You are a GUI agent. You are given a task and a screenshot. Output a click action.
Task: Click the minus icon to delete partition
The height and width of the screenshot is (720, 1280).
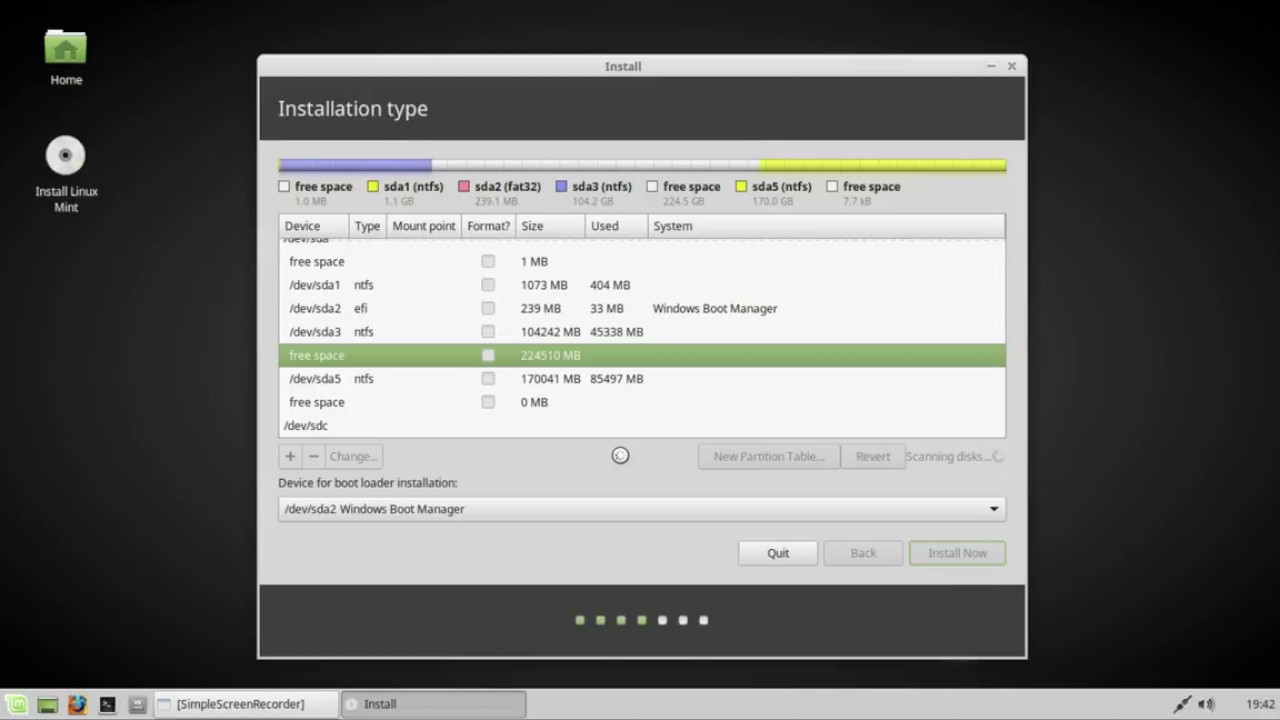(x=314, y=456)
